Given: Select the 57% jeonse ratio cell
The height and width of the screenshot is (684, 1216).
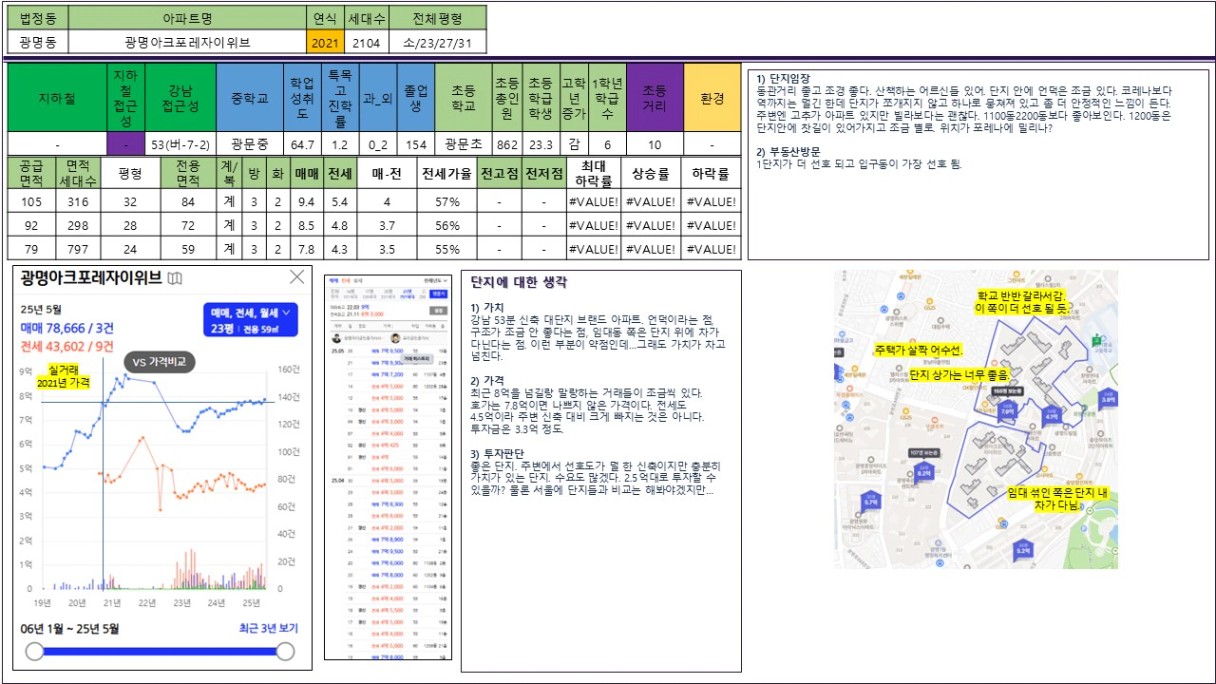Looking at the screenshot, I should pyautogui.click(x=446, y=202).
